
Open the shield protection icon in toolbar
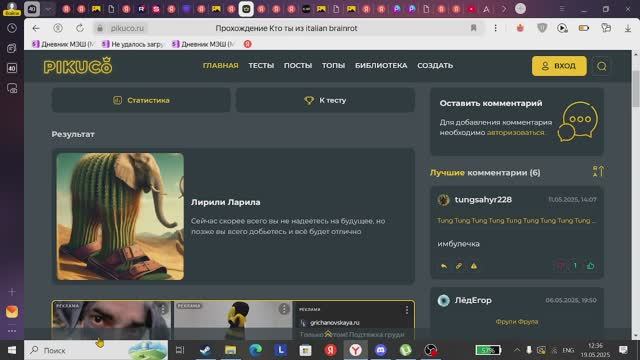(x=542, y=28)
